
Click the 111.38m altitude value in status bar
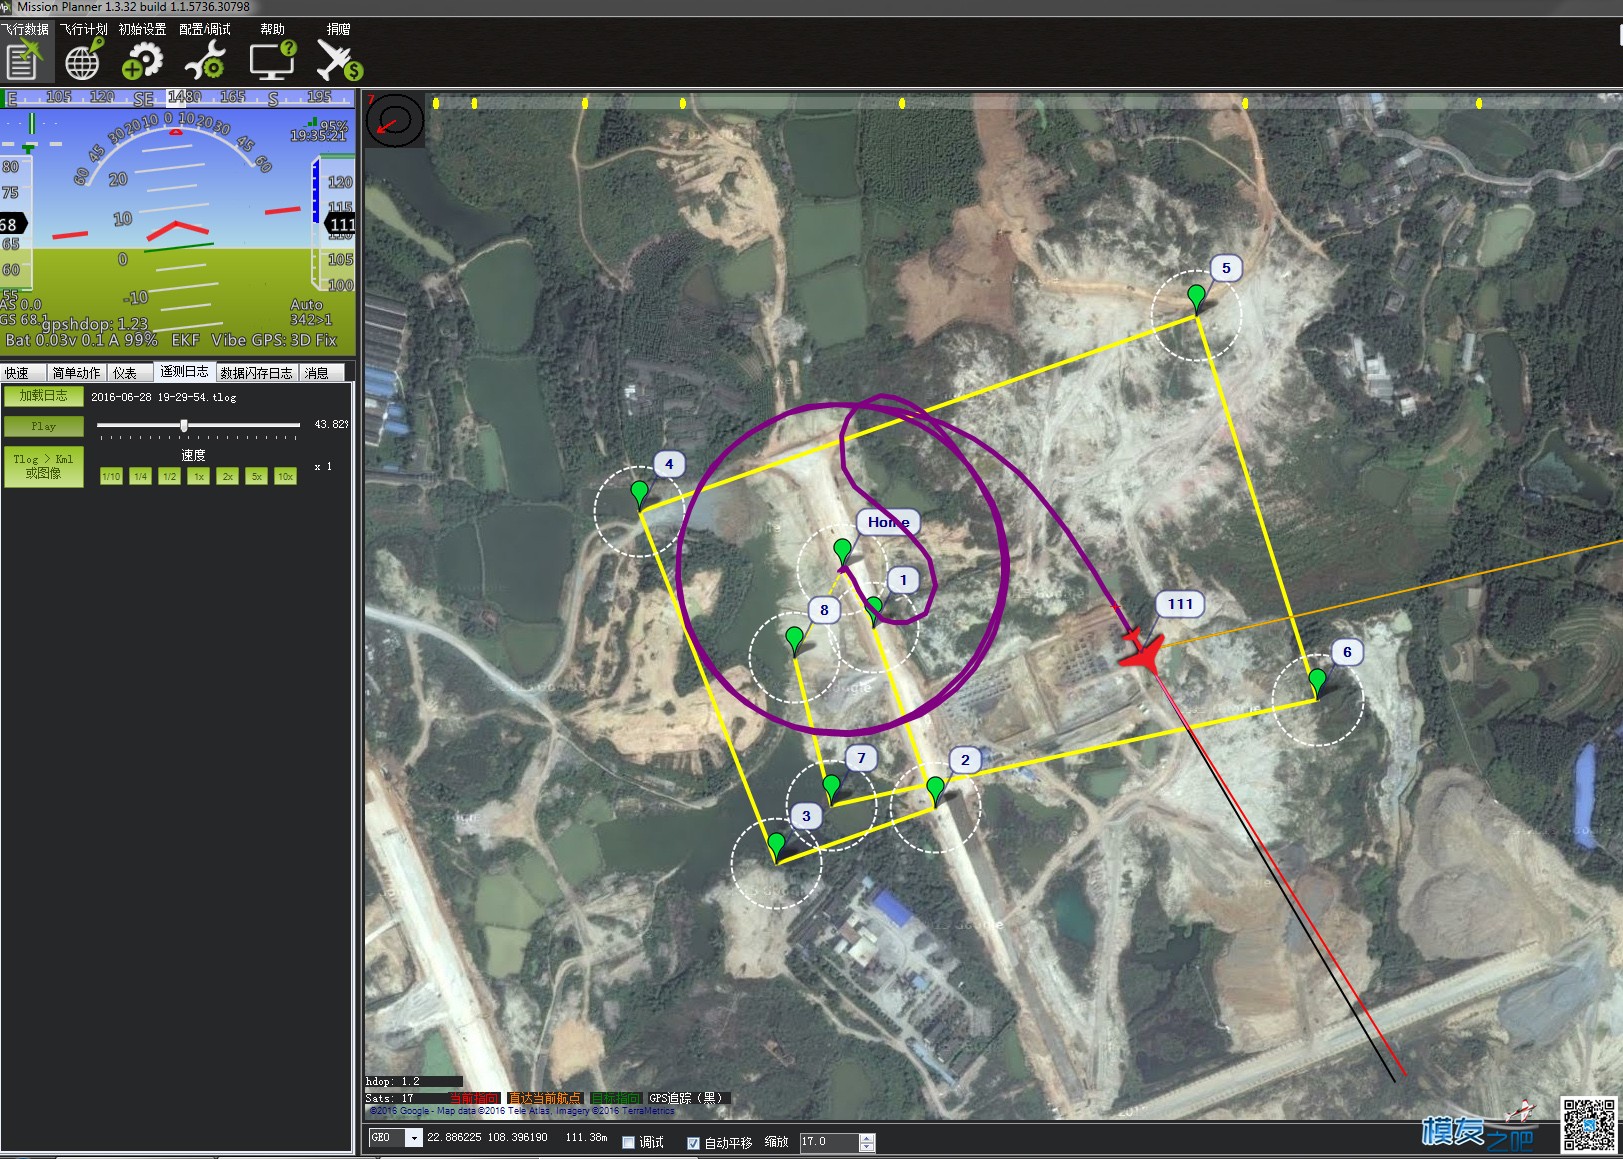pos(586,1138)
